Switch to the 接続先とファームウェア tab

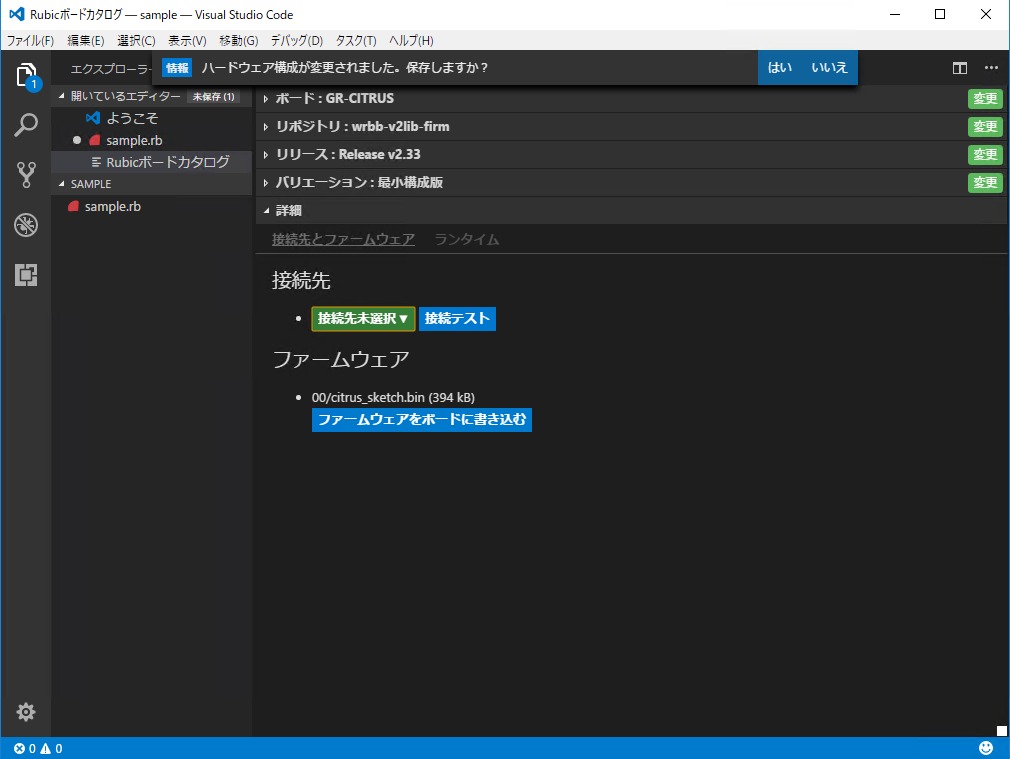343,240
